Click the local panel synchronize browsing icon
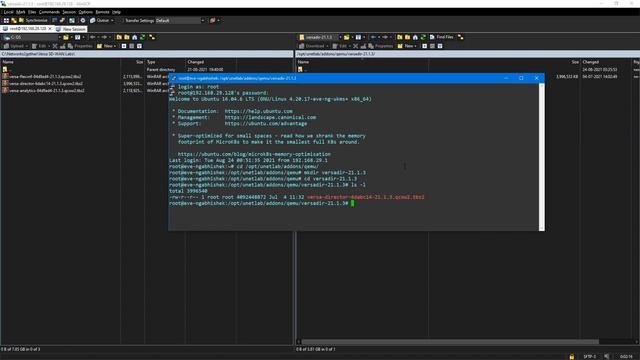The width and height of the screenshot is (640, 360). (152, 37)
